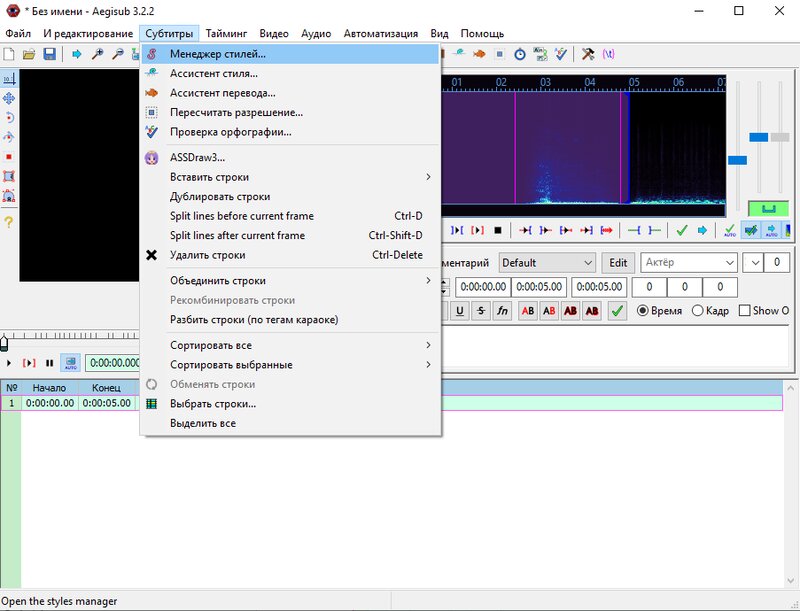The image size is (800, 611).
Task: Zoom out the video using magnifier minus
Action: (x=117, y=54)
